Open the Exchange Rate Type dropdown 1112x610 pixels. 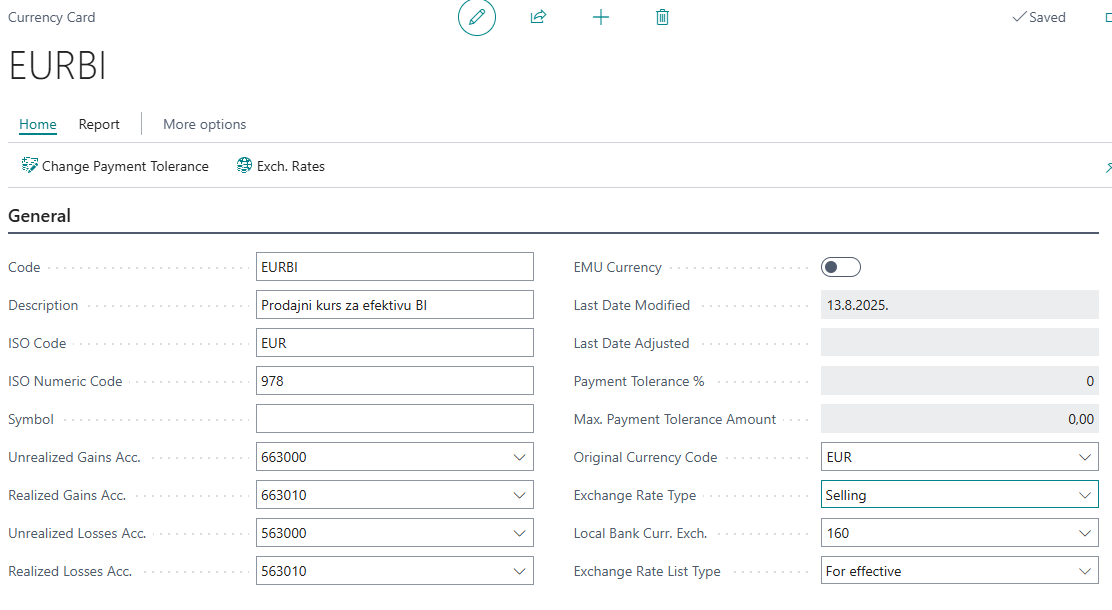click(x=1085, y=495)
